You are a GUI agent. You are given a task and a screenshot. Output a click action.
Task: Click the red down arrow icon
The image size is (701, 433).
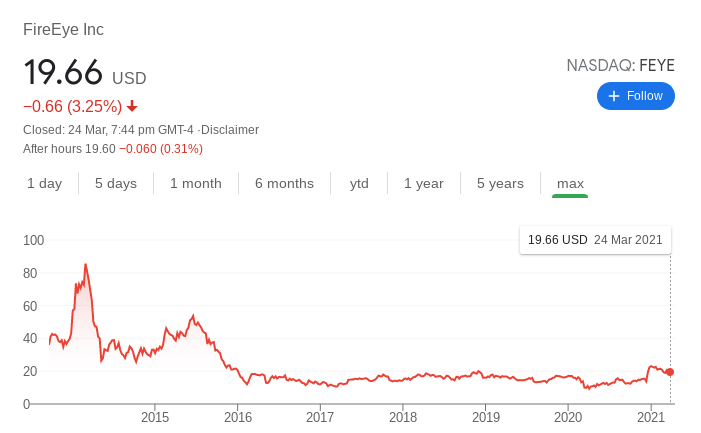132,107
